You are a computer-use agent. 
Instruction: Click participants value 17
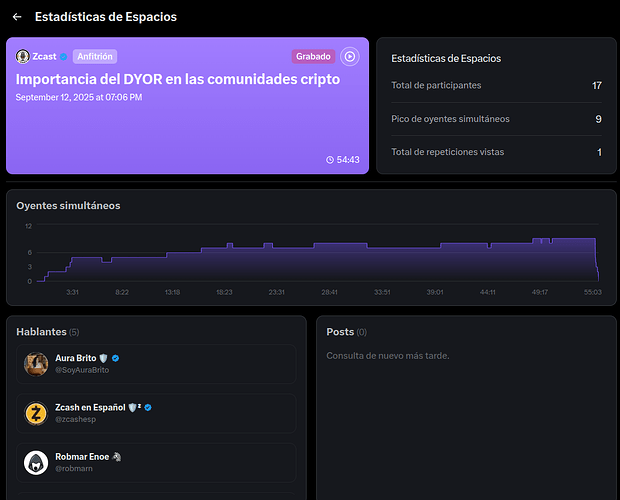coord(597,85)
